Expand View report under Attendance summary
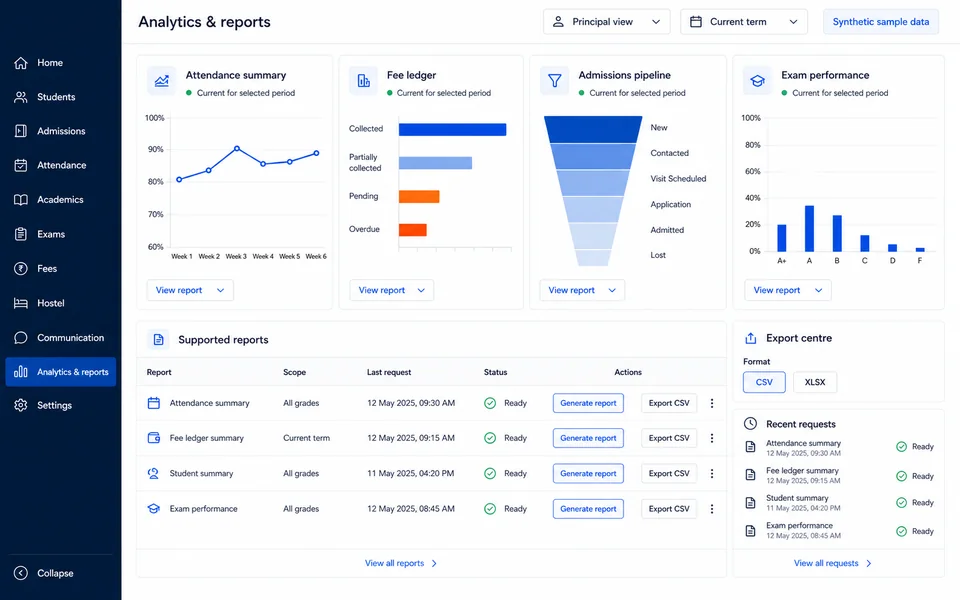960x600 pixels. pos(190,290)
